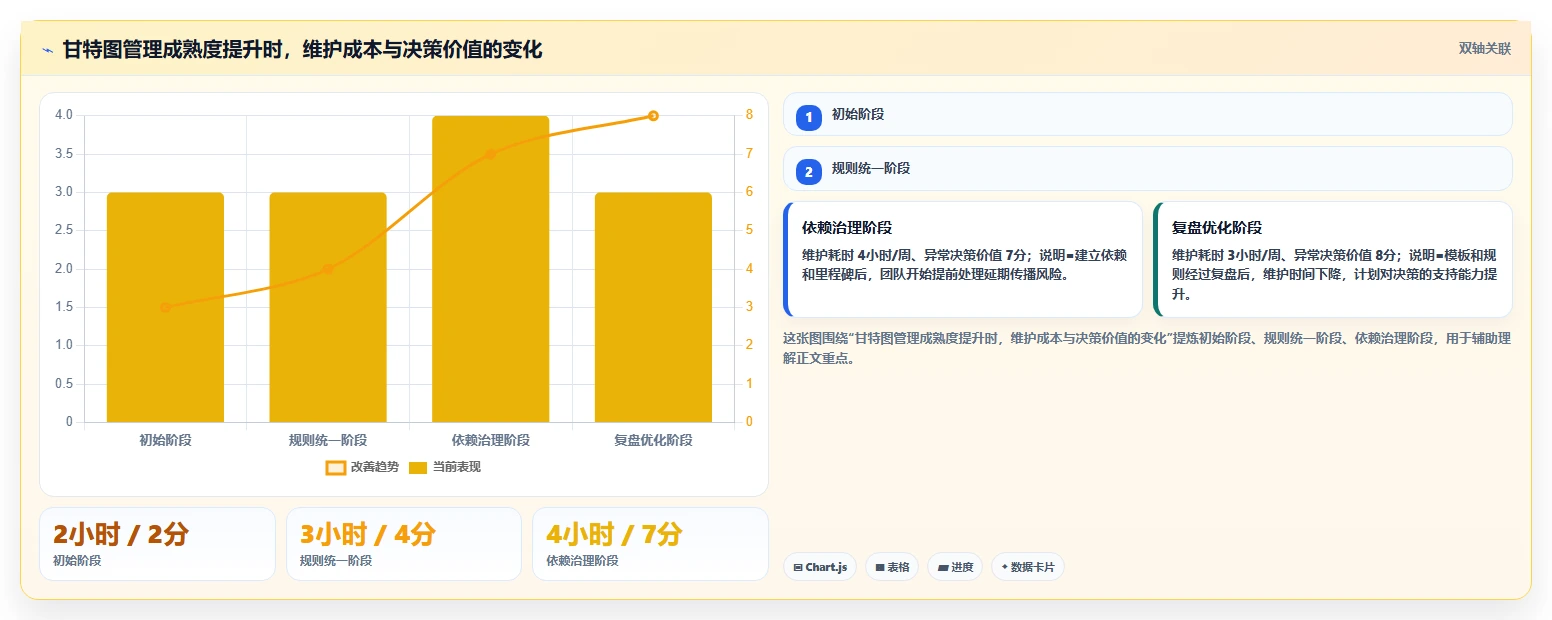
Task: Click the 复盘优化阶段 bar in chart
Action: coord(653,307)
